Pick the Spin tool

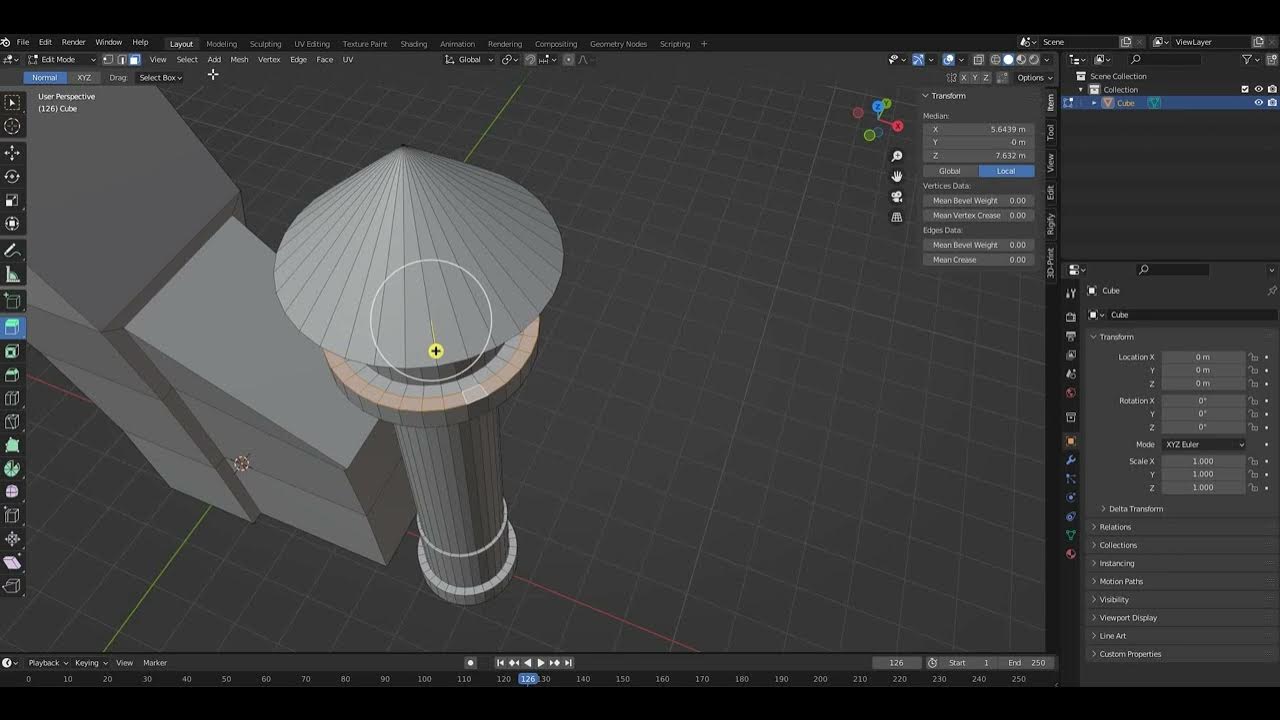click(x=12, y=468)
